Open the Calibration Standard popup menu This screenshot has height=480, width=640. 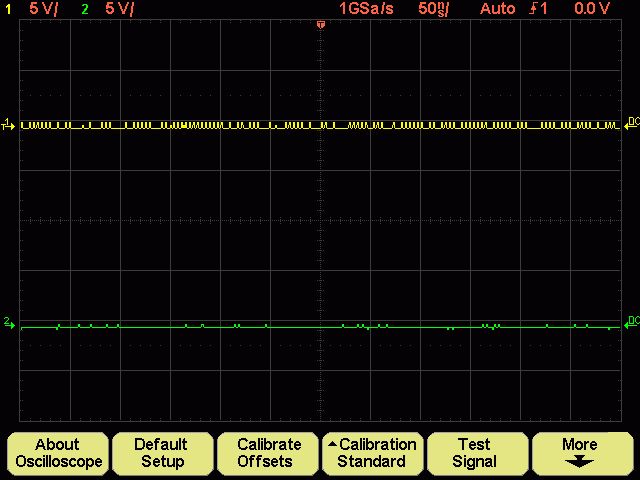pyautogui.click(x=372, y=453)
